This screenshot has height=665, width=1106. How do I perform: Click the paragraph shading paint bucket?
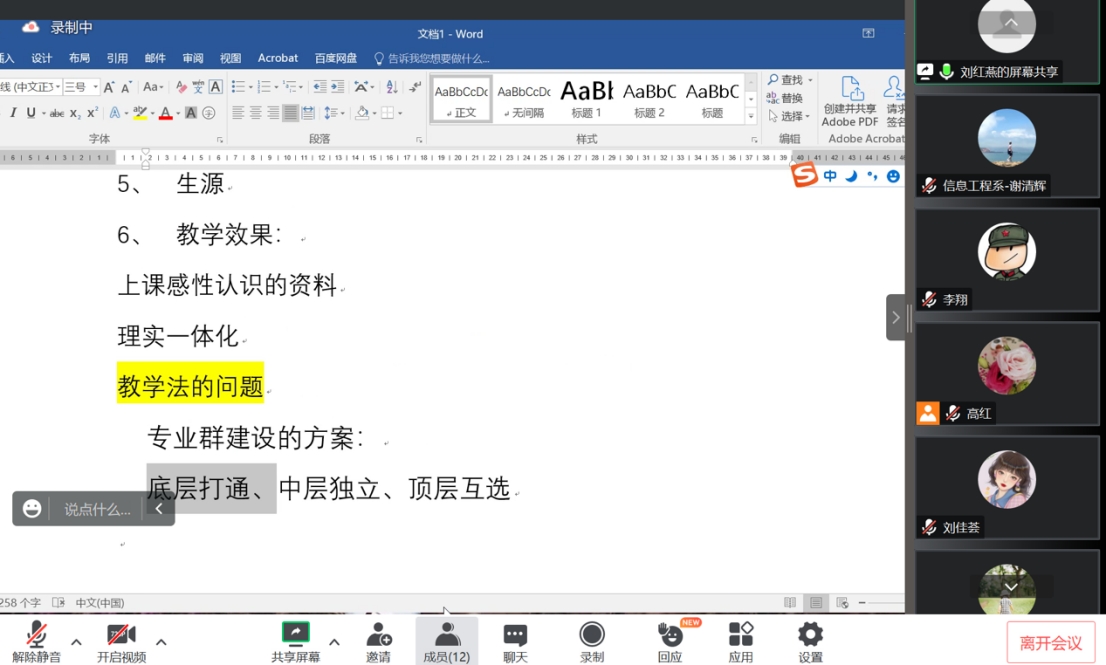point(362,113)
